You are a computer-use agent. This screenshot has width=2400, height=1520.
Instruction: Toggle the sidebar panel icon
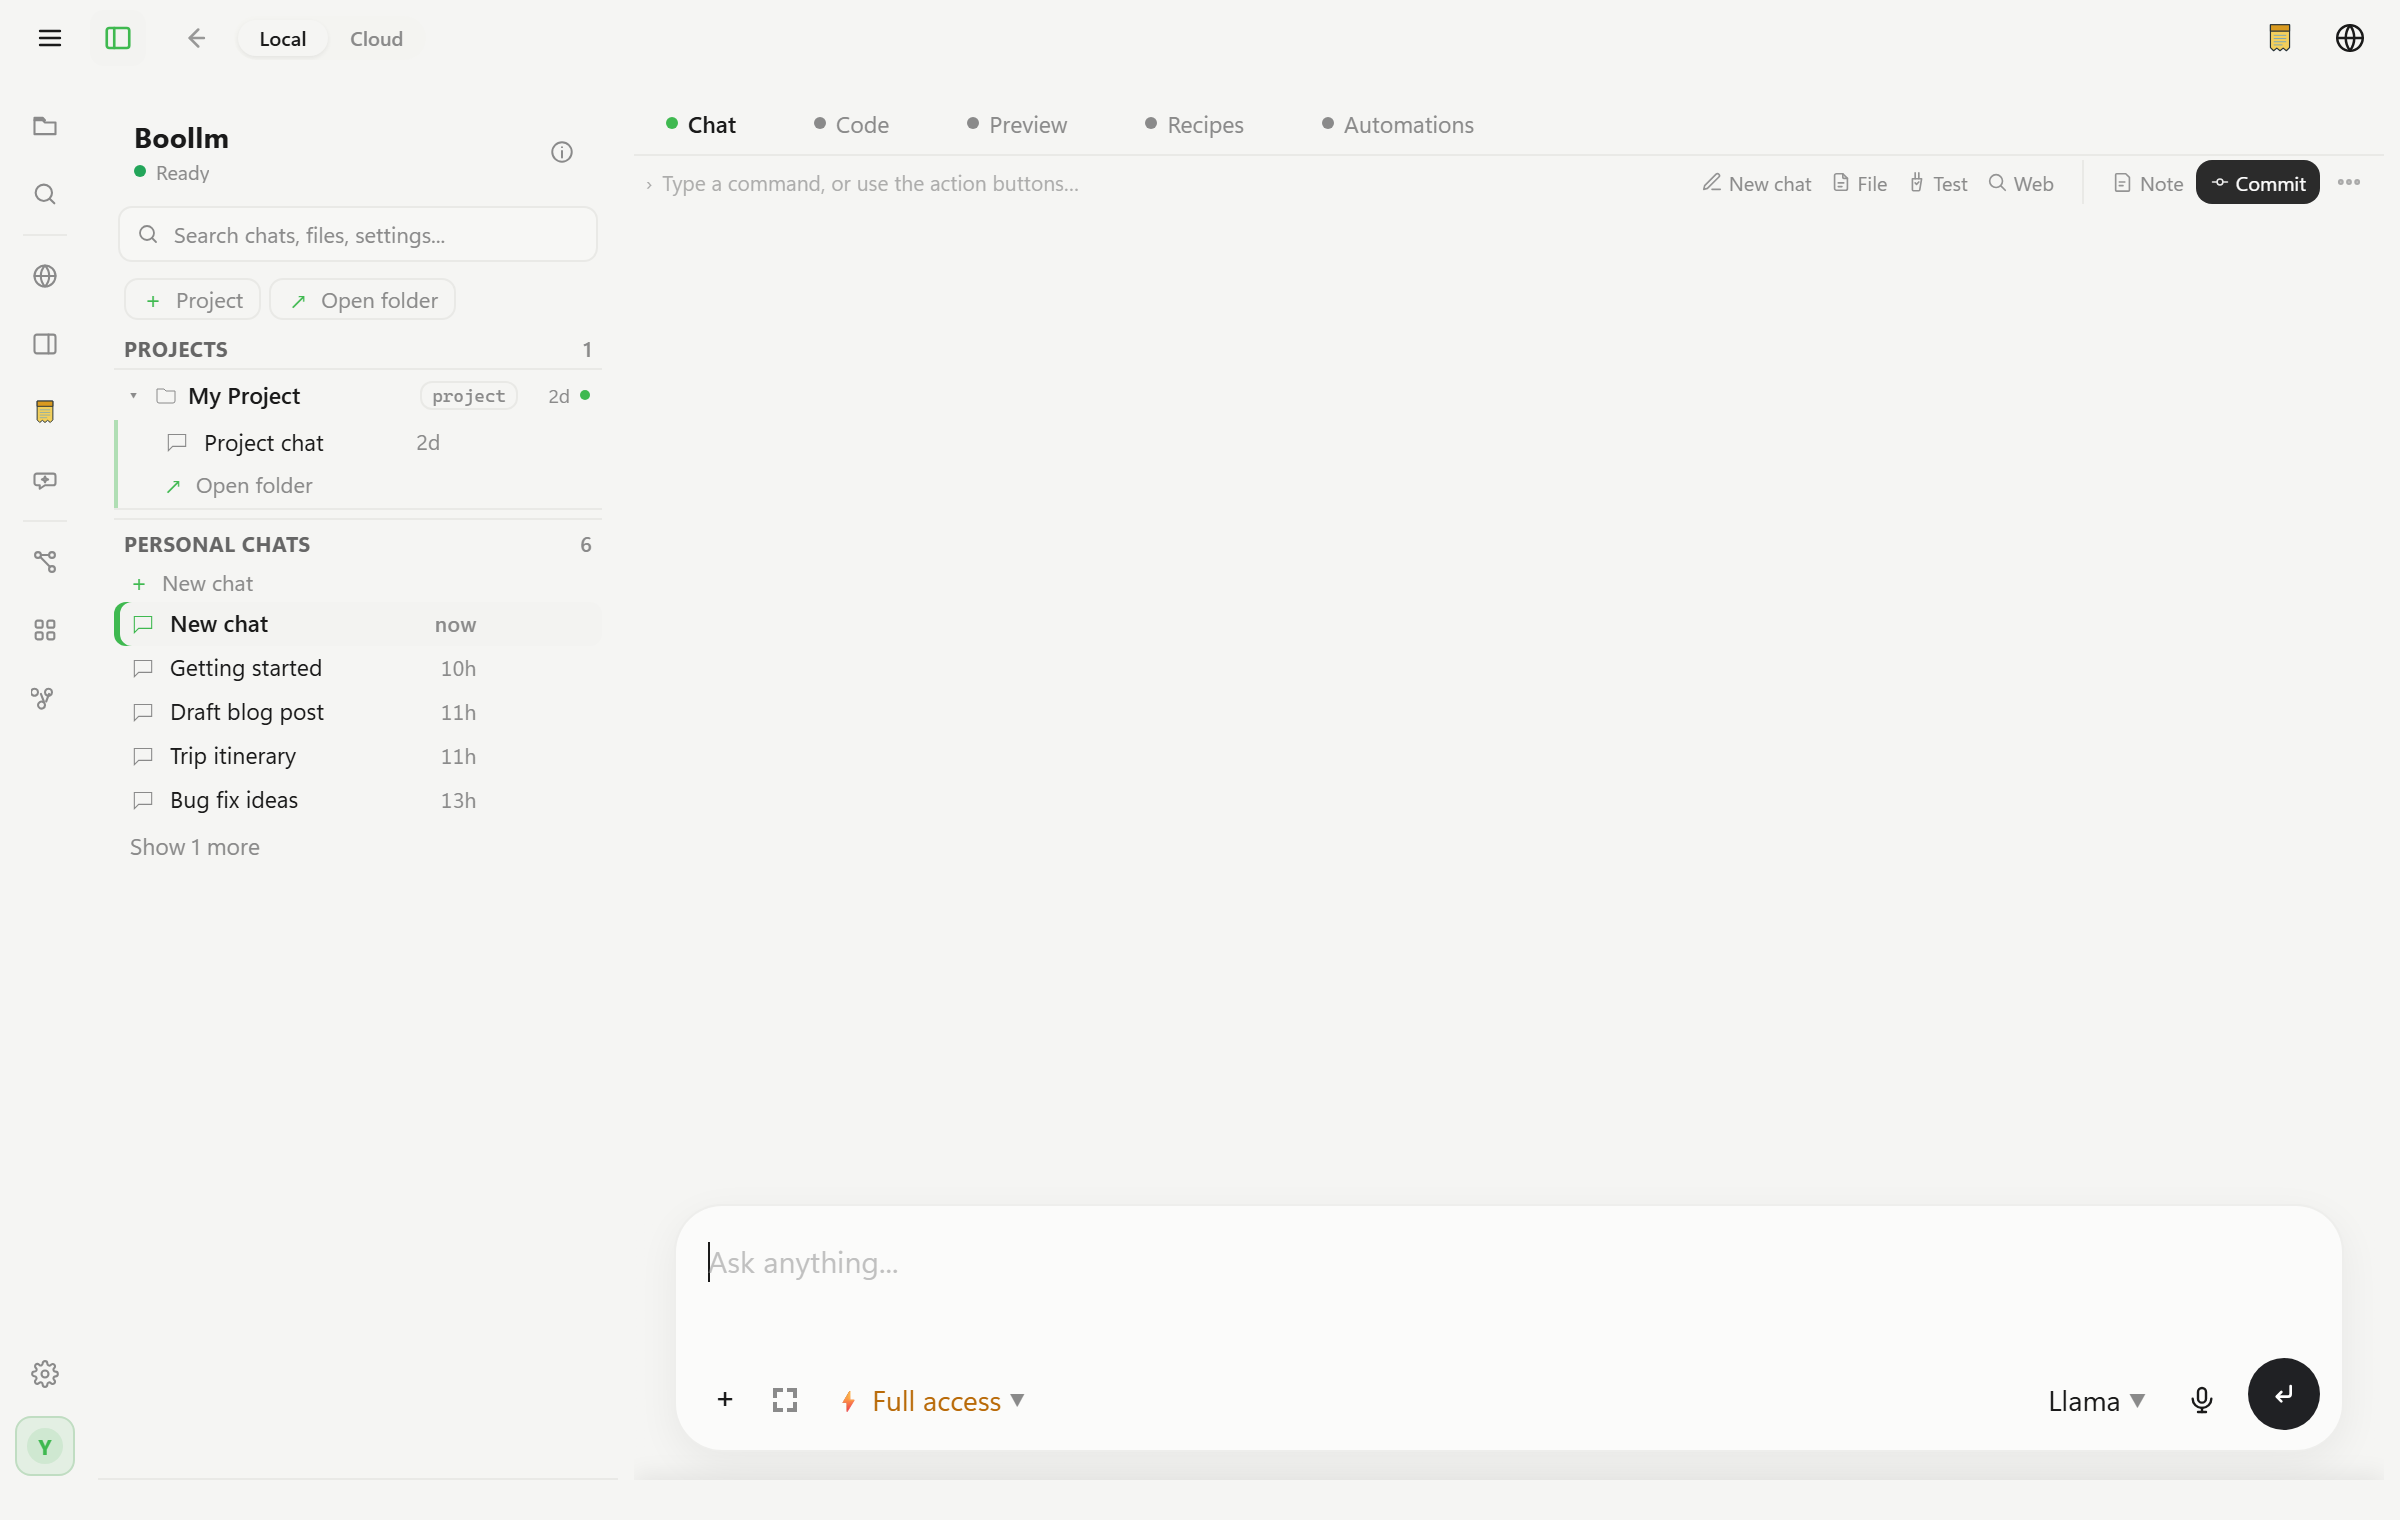pyautogui.click(x=118, y=38)
